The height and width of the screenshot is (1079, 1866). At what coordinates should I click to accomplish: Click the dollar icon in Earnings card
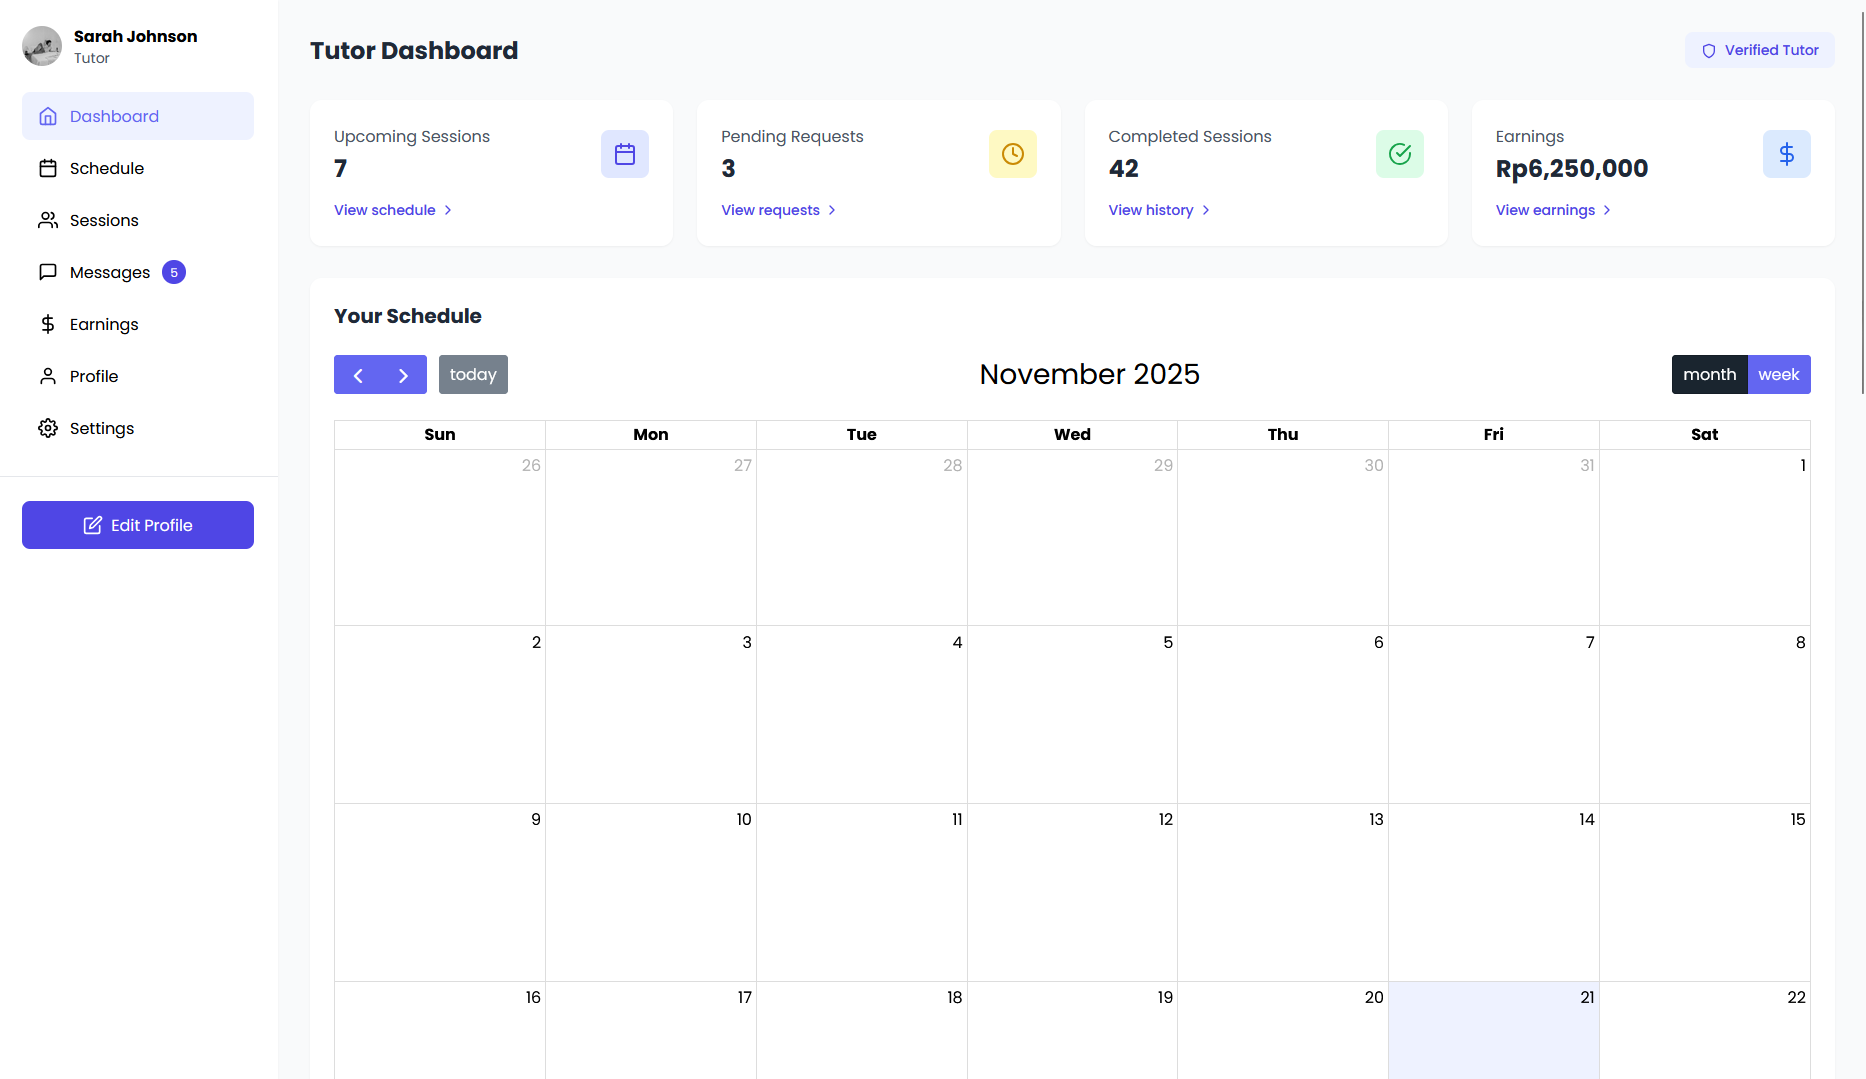click(1786, 154)
